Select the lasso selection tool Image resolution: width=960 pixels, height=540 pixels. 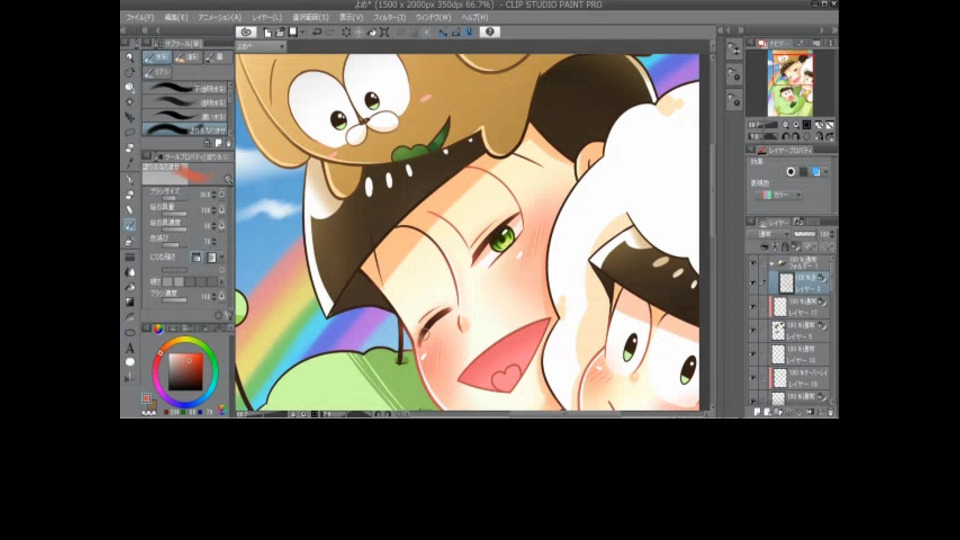[130, 133]
